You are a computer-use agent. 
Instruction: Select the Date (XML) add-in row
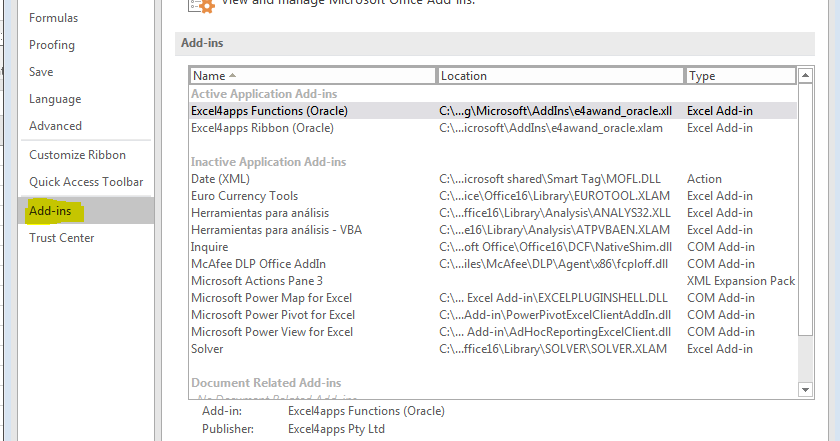(493, 179)
